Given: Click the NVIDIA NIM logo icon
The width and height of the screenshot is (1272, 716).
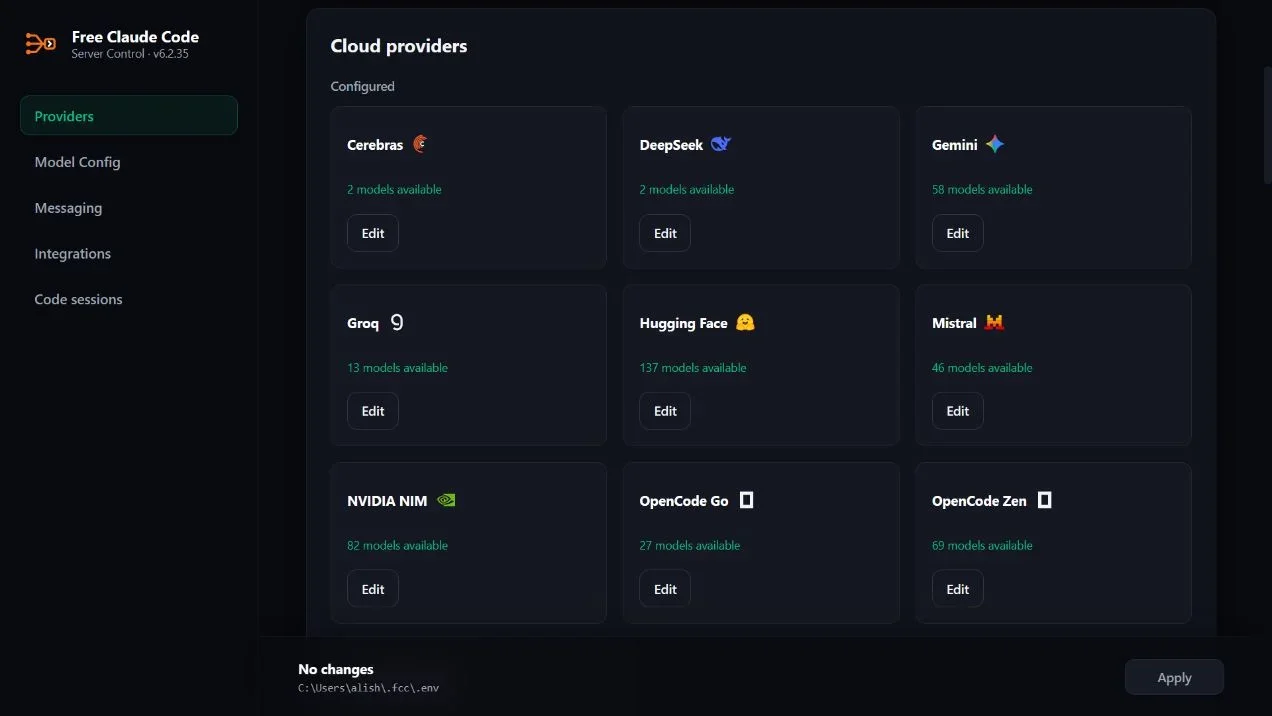Looking at the screenshot, I should click(x=446, y=500).
